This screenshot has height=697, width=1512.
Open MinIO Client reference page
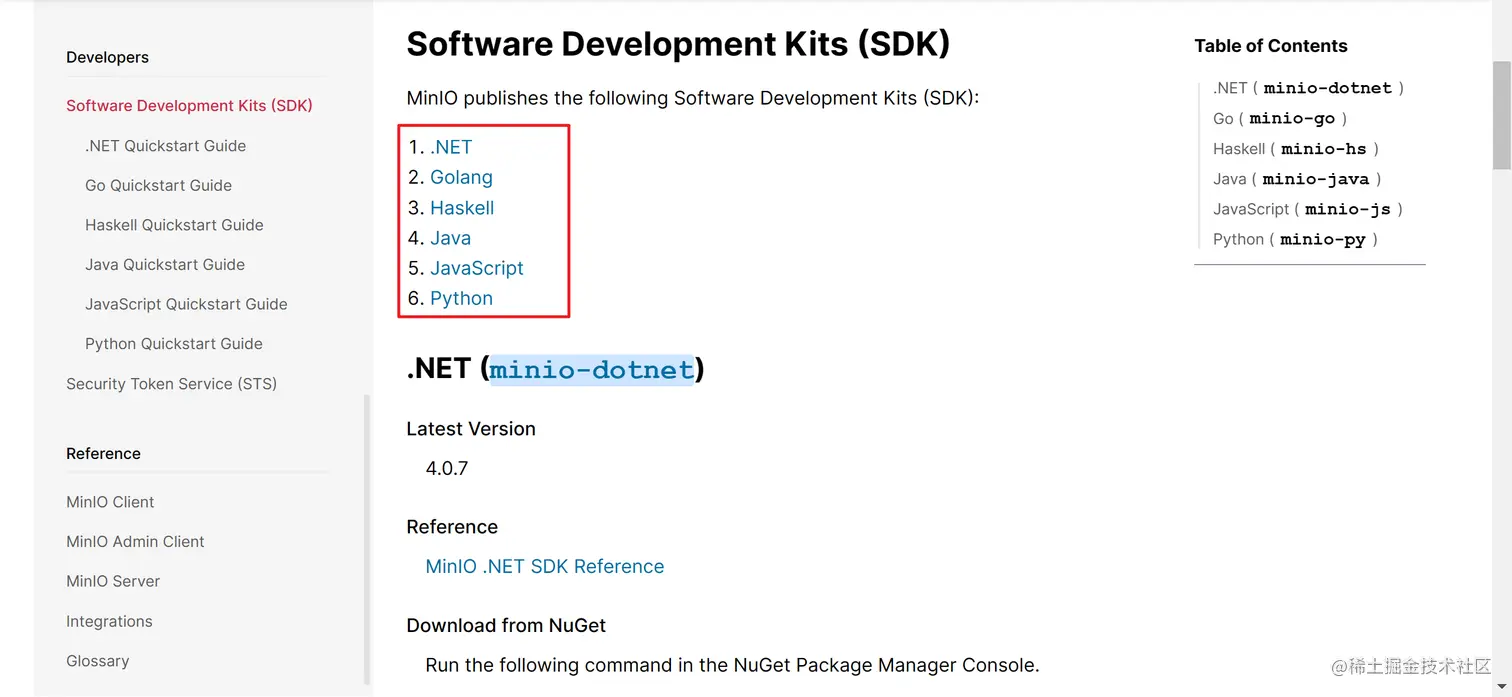point(110,502)
